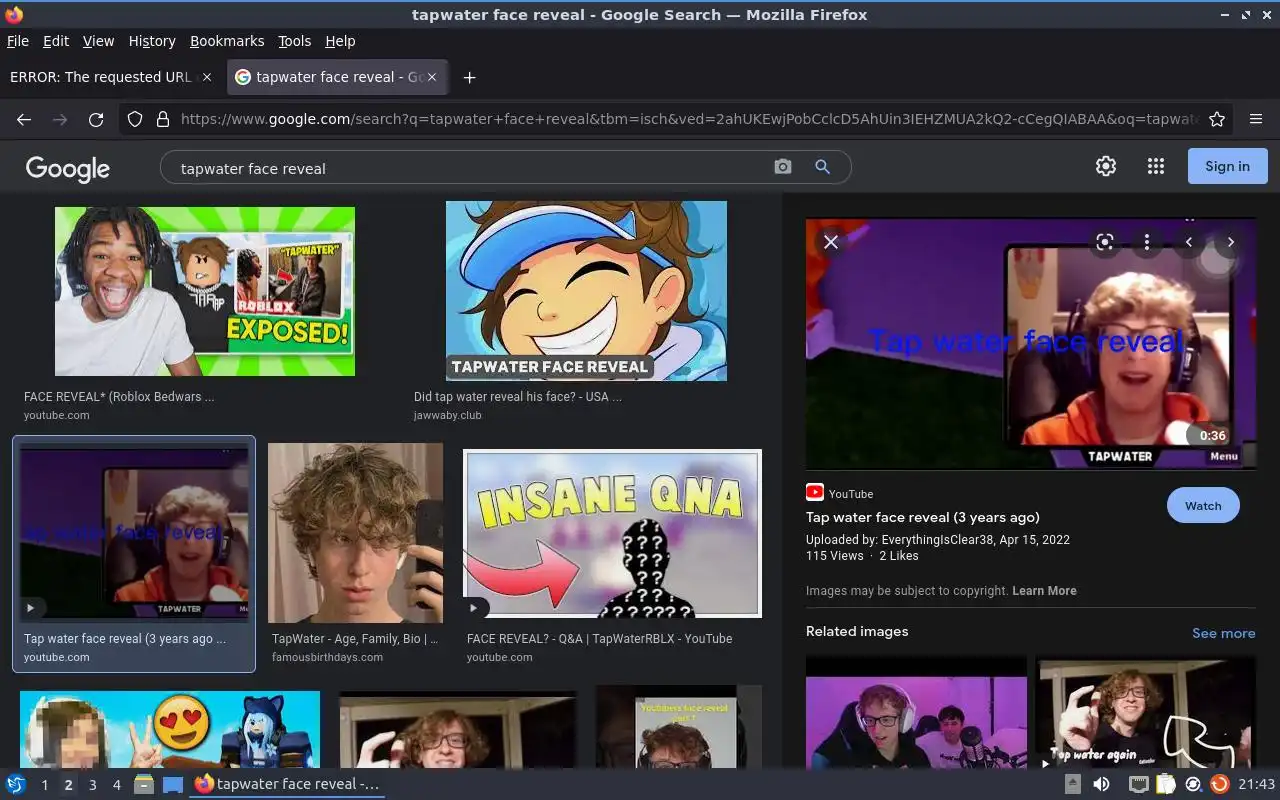The image size is (1280, 800).
Task: Open Google quick settings gear
Action: (1106, 166)
